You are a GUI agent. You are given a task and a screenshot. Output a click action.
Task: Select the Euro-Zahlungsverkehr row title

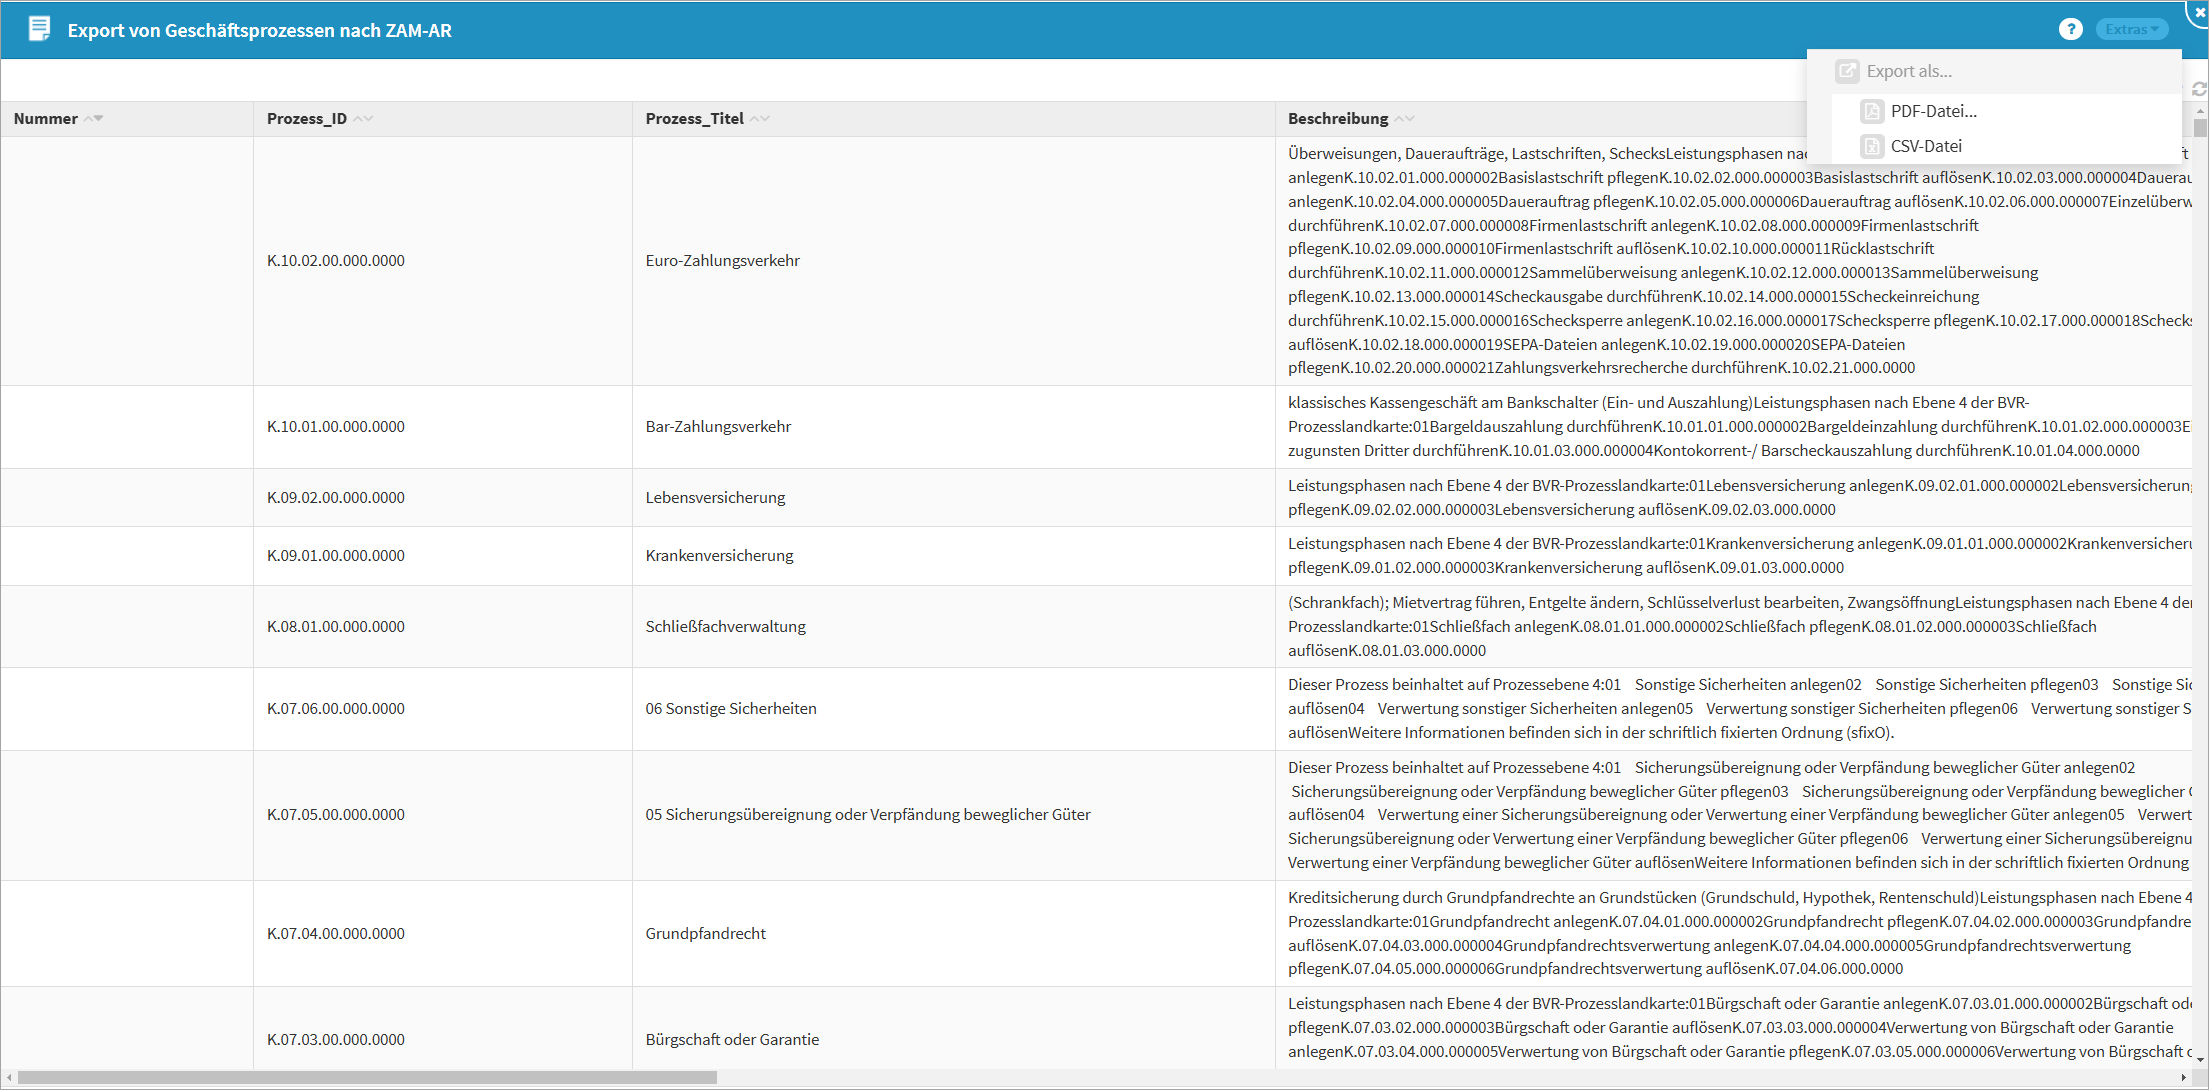point(722,261)
